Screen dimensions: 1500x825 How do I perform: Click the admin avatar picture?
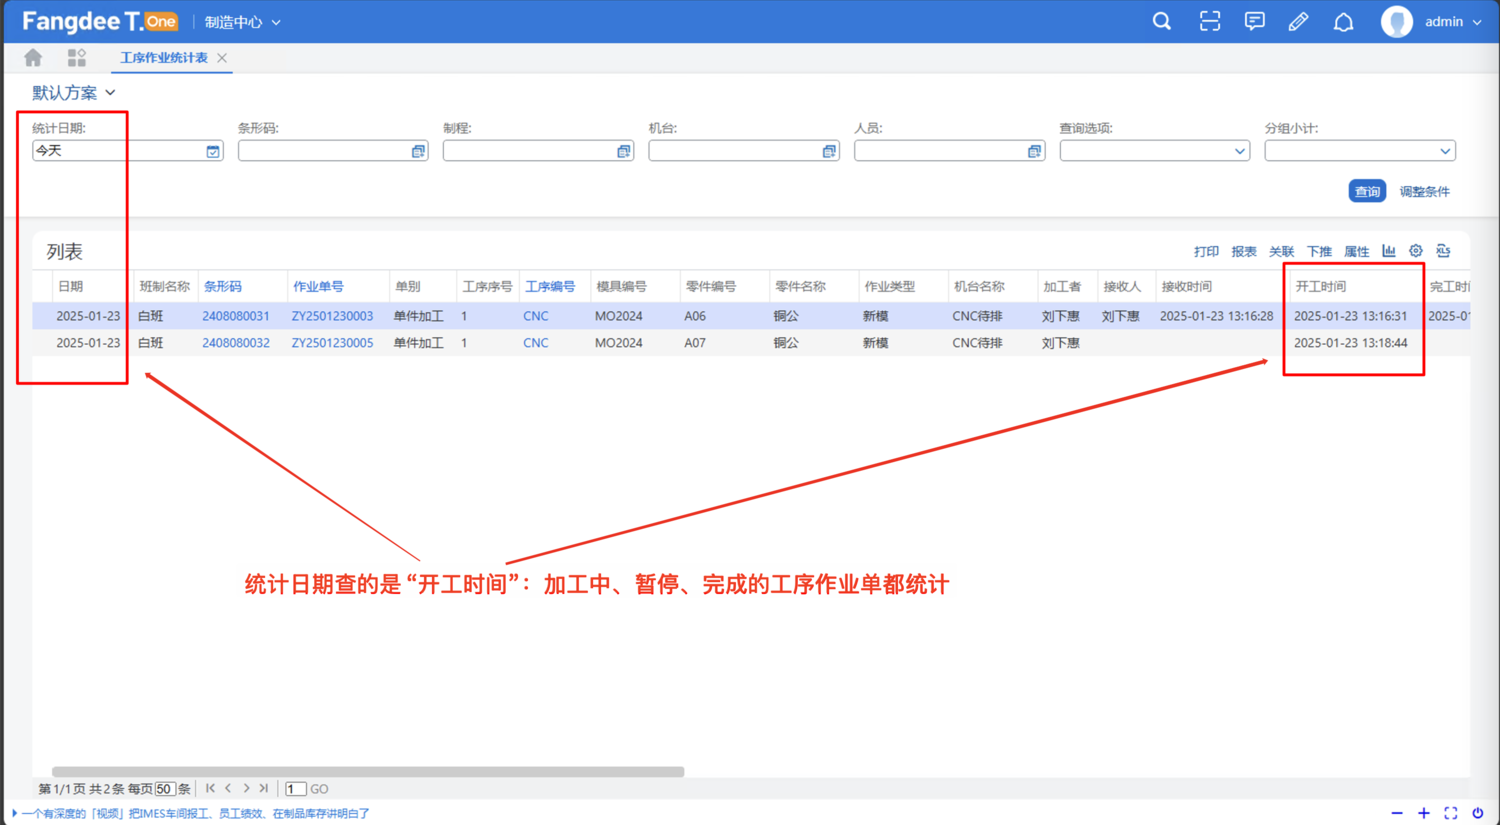(1396, 21)
